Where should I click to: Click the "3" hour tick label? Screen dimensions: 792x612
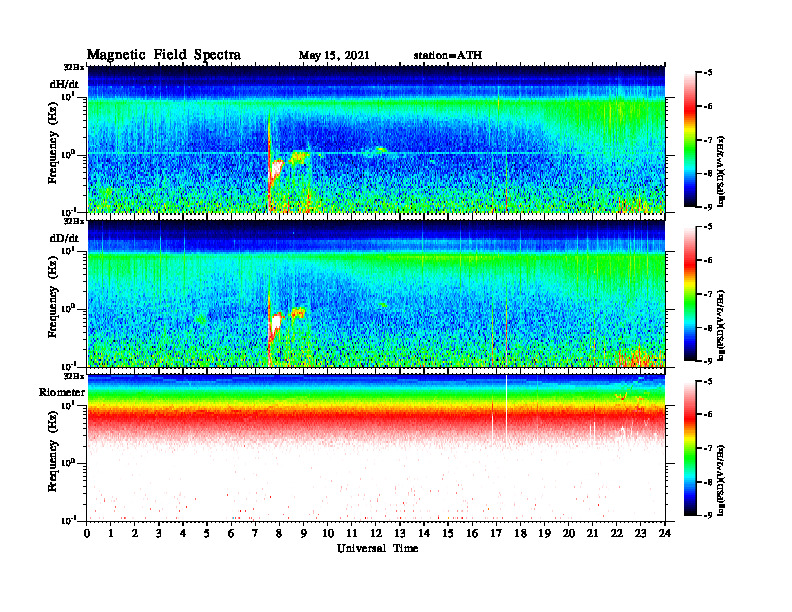[159, 533]
